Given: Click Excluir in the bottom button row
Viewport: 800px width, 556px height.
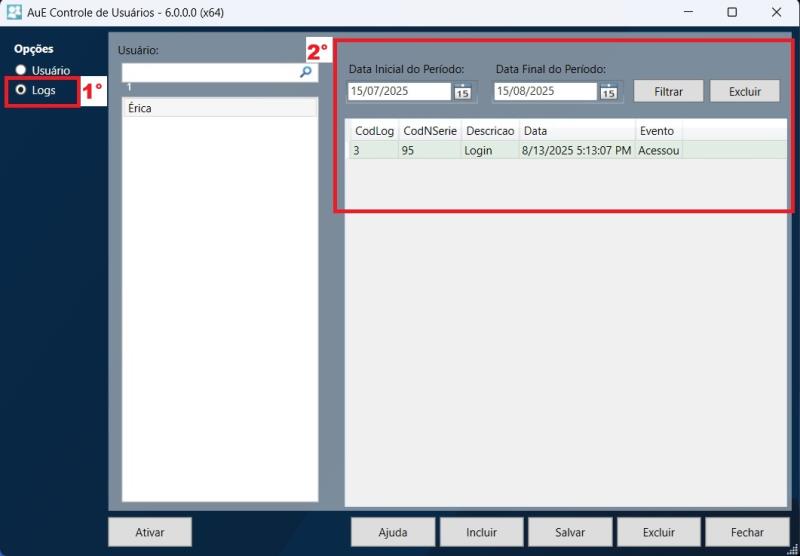Looking at the screenshot, I should pyautogui.click(x=658, y=532).
